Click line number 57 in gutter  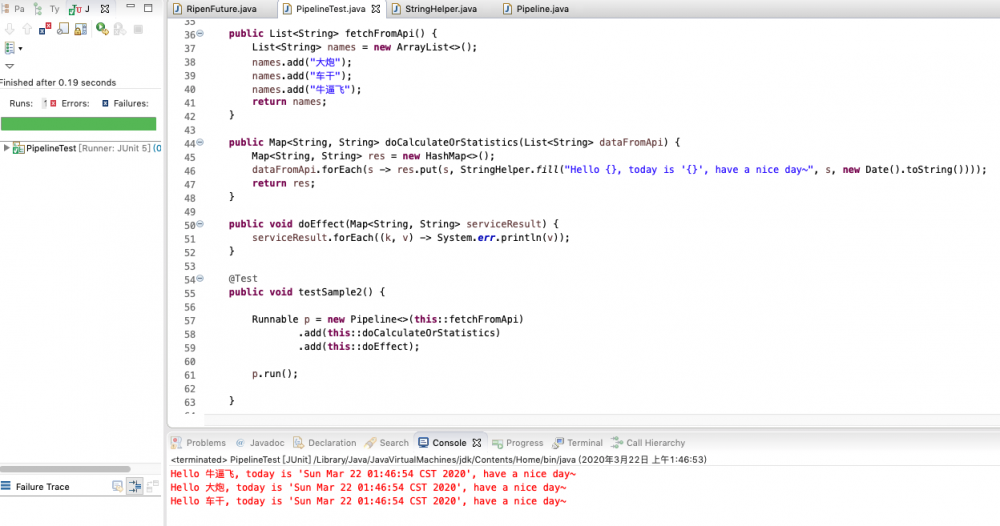point(189,321)
